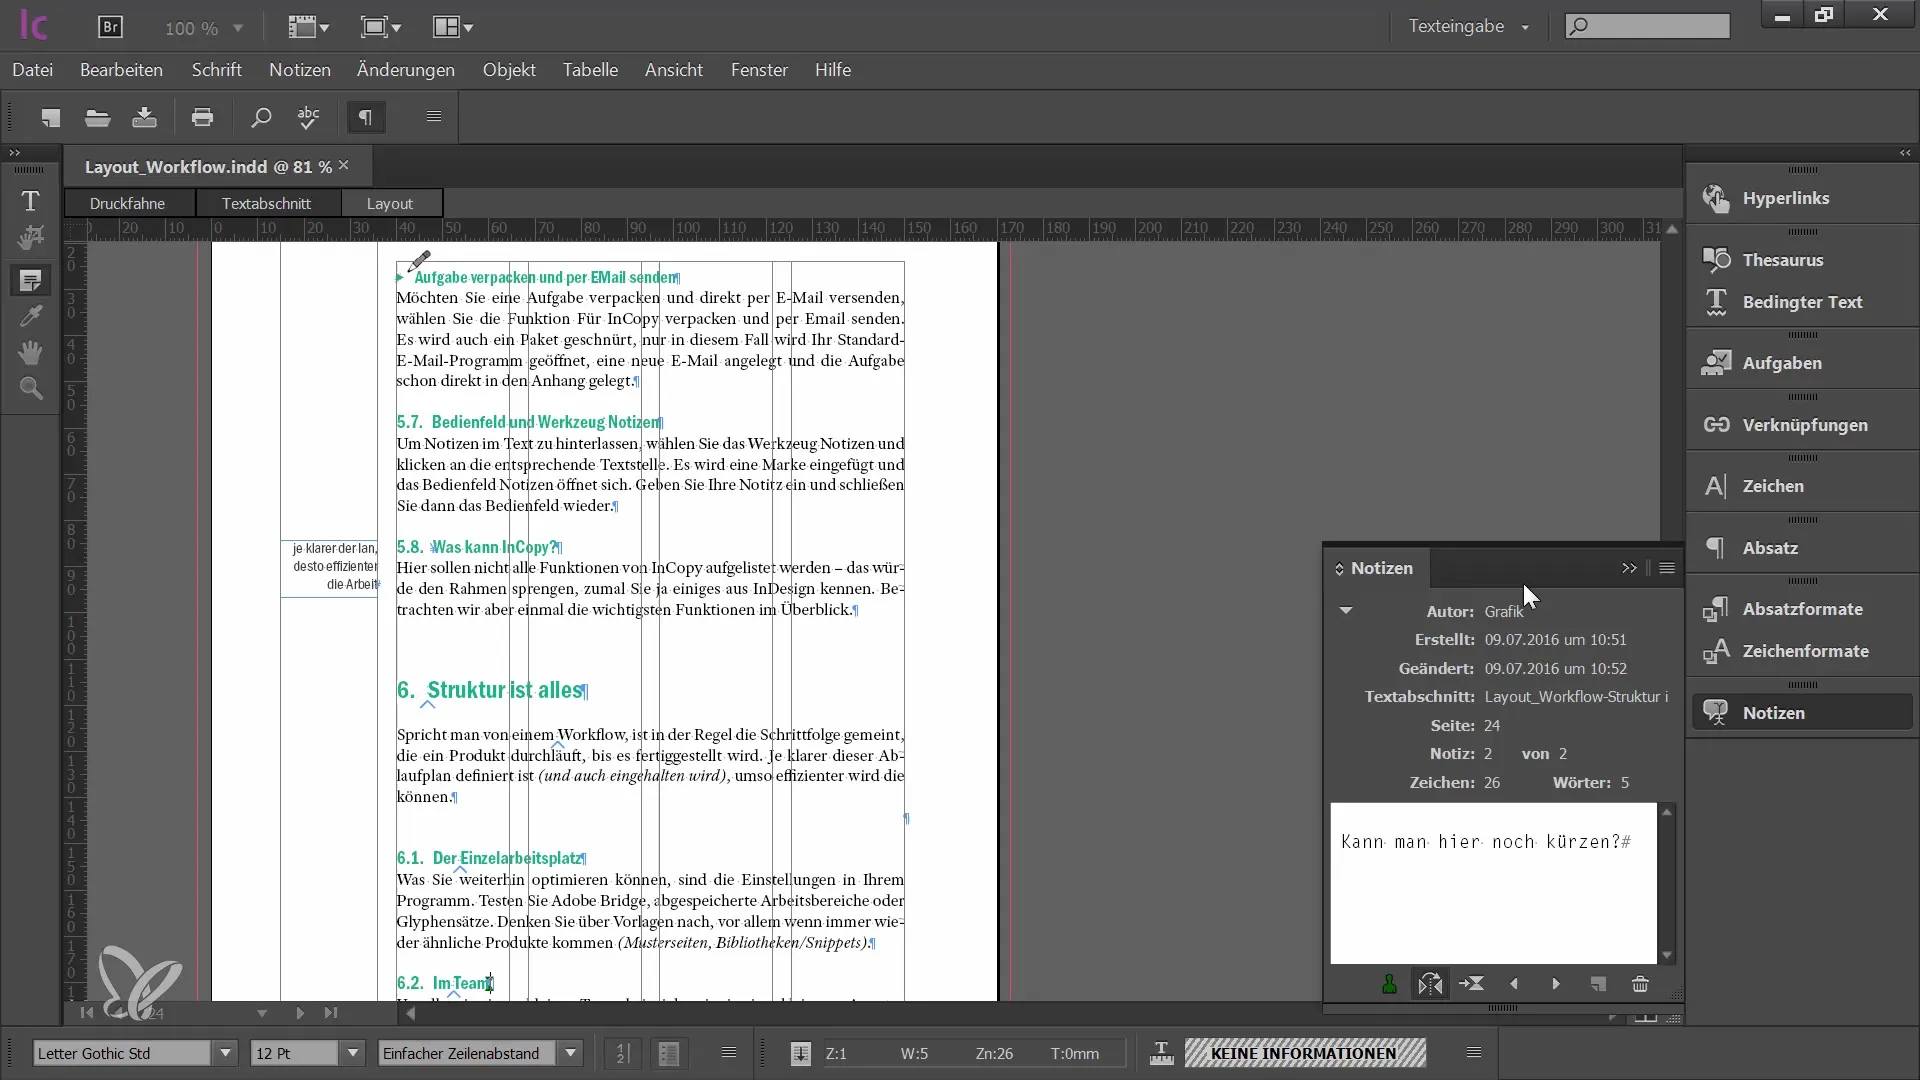
Task: Click previous note navigation arrow
Action: [1514, 984]
